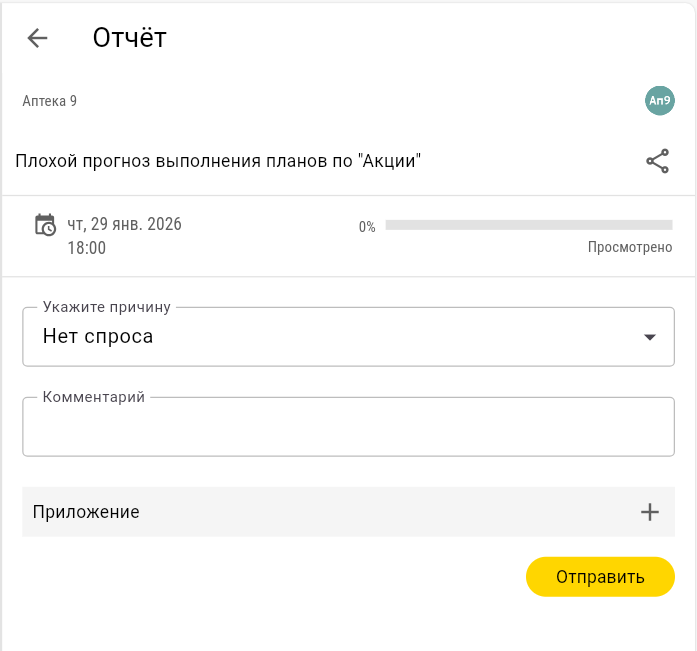The height and width of the screenshot is (651, 697).
Task: Click the "Комментарий" field label
Action: pos(94,397)
